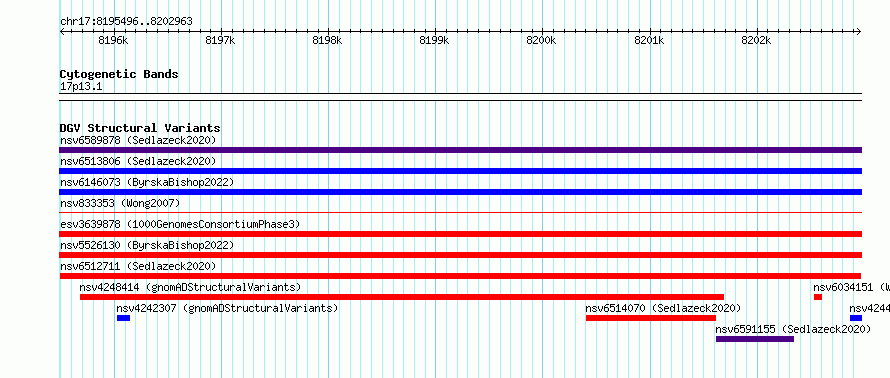This screenshot has height=378, width=890.
Task: Click the nsv6512711 (Sedlazeck2020) label
Action: coord(138,266)
